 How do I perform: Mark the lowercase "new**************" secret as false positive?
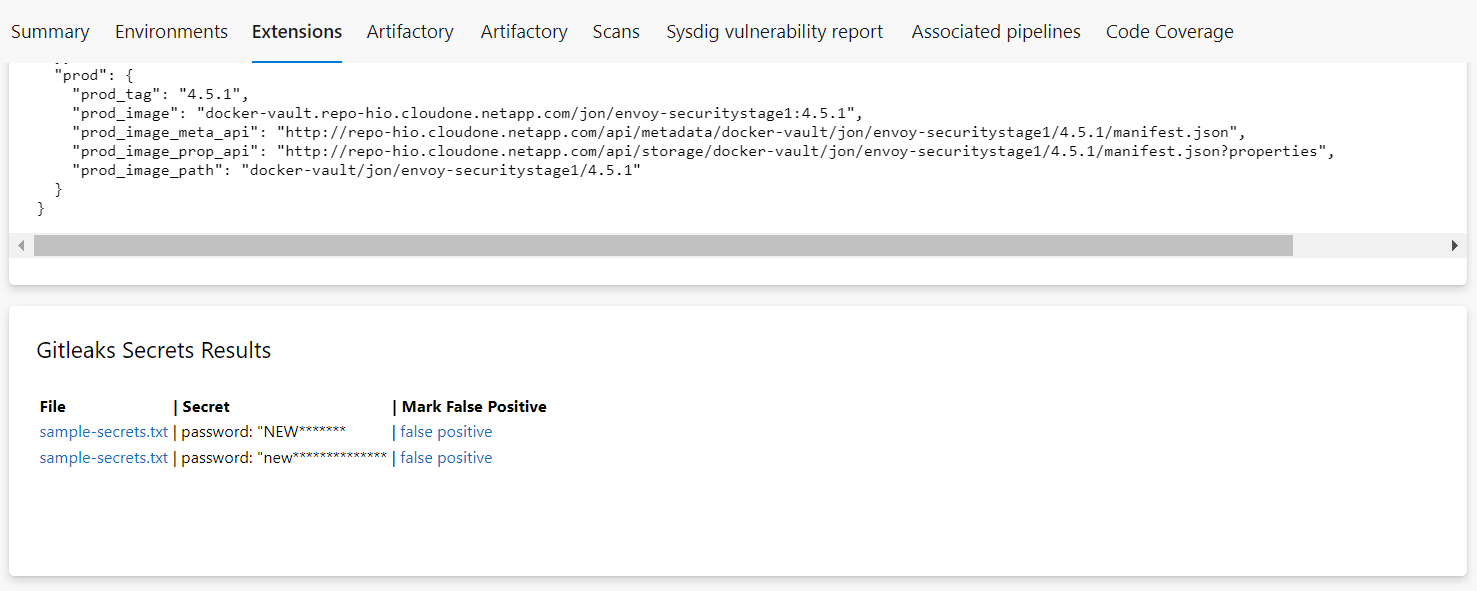[x=446, y=458]
